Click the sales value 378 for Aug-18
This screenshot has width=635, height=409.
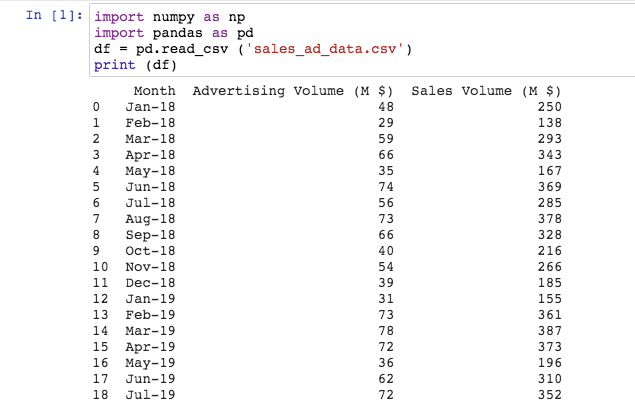click(549, 219)
